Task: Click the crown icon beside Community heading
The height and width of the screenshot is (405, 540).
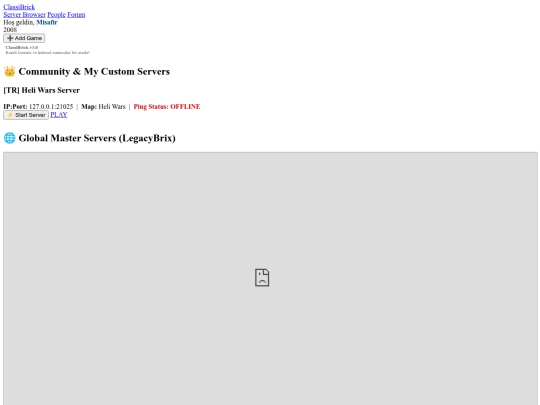Action: [10, 71]
